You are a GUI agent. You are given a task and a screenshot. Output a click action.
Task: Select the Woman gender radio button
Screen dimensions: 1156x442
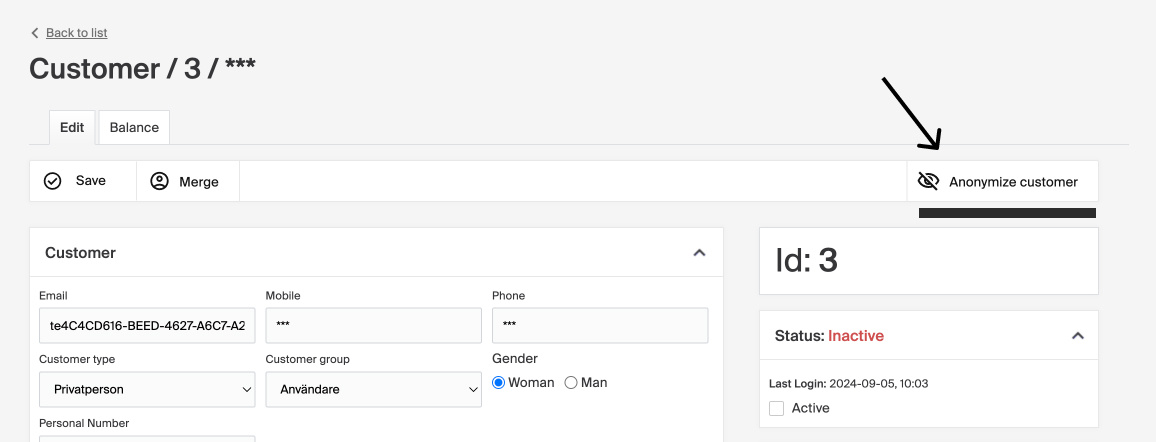(x=499, y=382)
